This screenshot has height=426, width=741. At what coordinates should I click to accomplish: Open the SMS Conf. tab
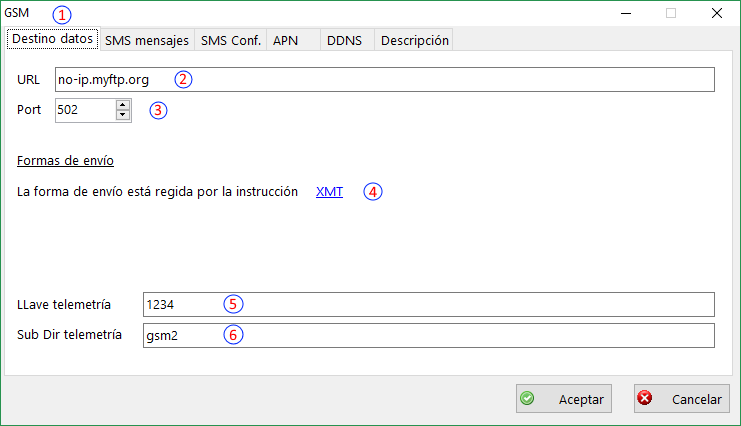click(230, 40)
